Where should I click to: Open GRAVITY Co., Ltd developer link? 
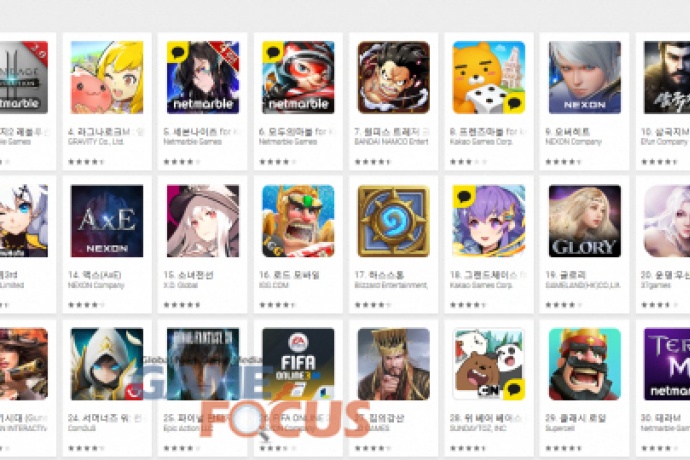96,142
